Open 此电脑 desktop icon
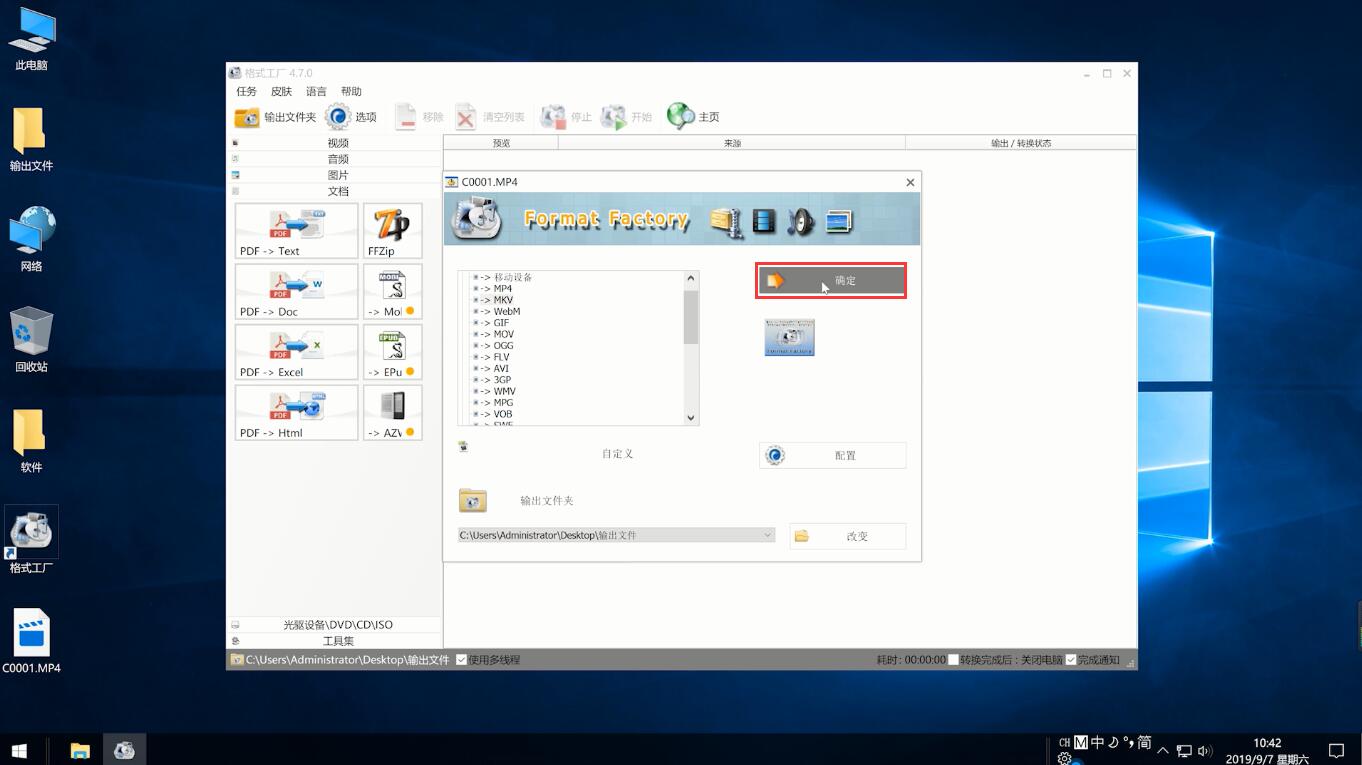This screenshot has height=765, width=1362. tap(31, 40)
